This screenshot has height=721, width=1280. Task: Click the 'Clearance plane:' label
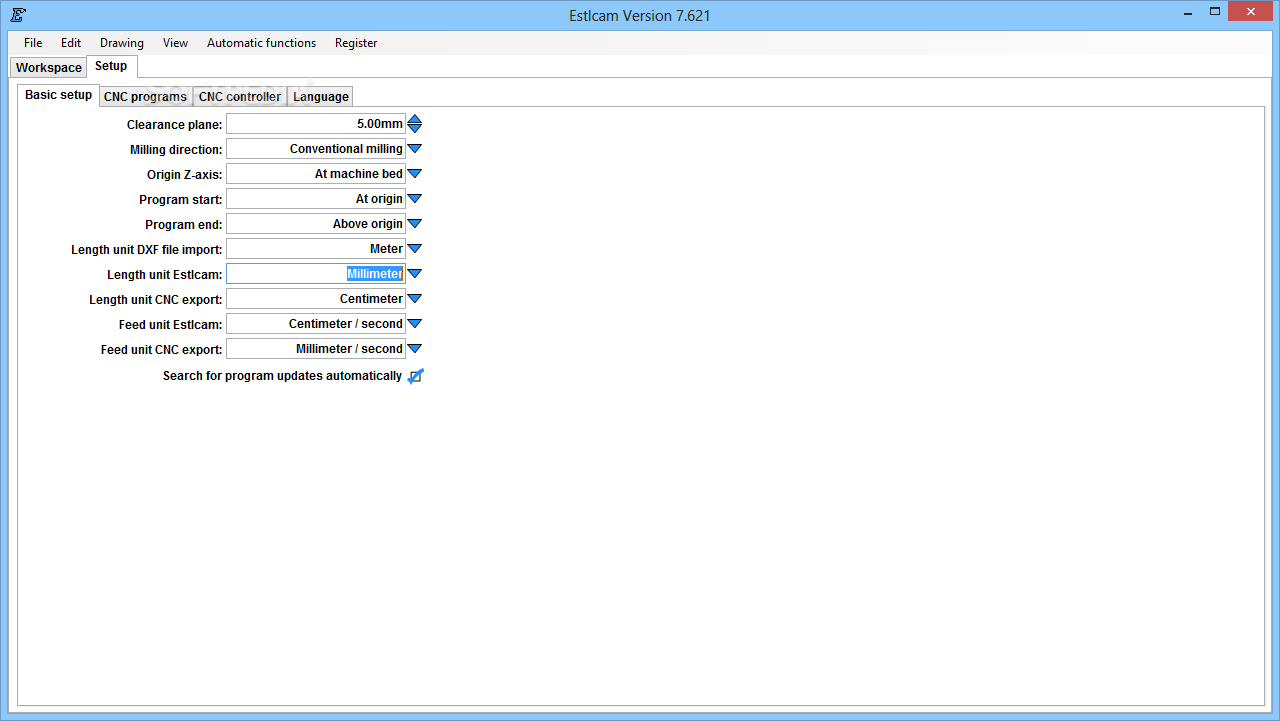coord(174,125)
